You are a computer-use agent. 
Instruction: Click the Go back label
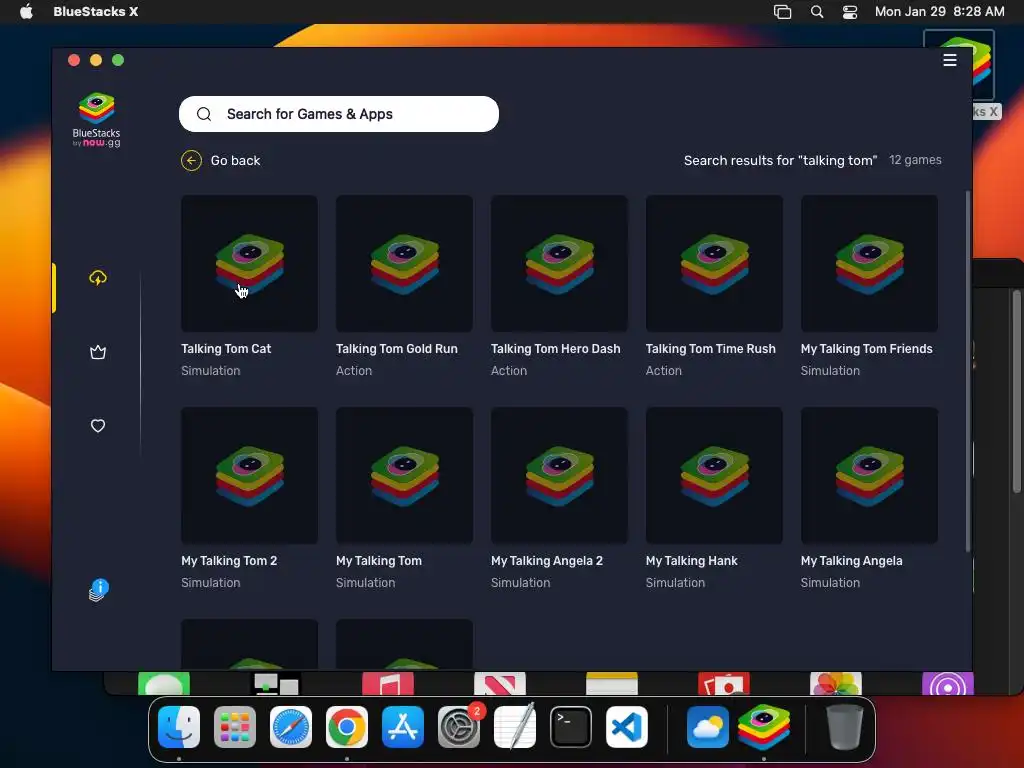pyautogui.click(x=235, y=161)
